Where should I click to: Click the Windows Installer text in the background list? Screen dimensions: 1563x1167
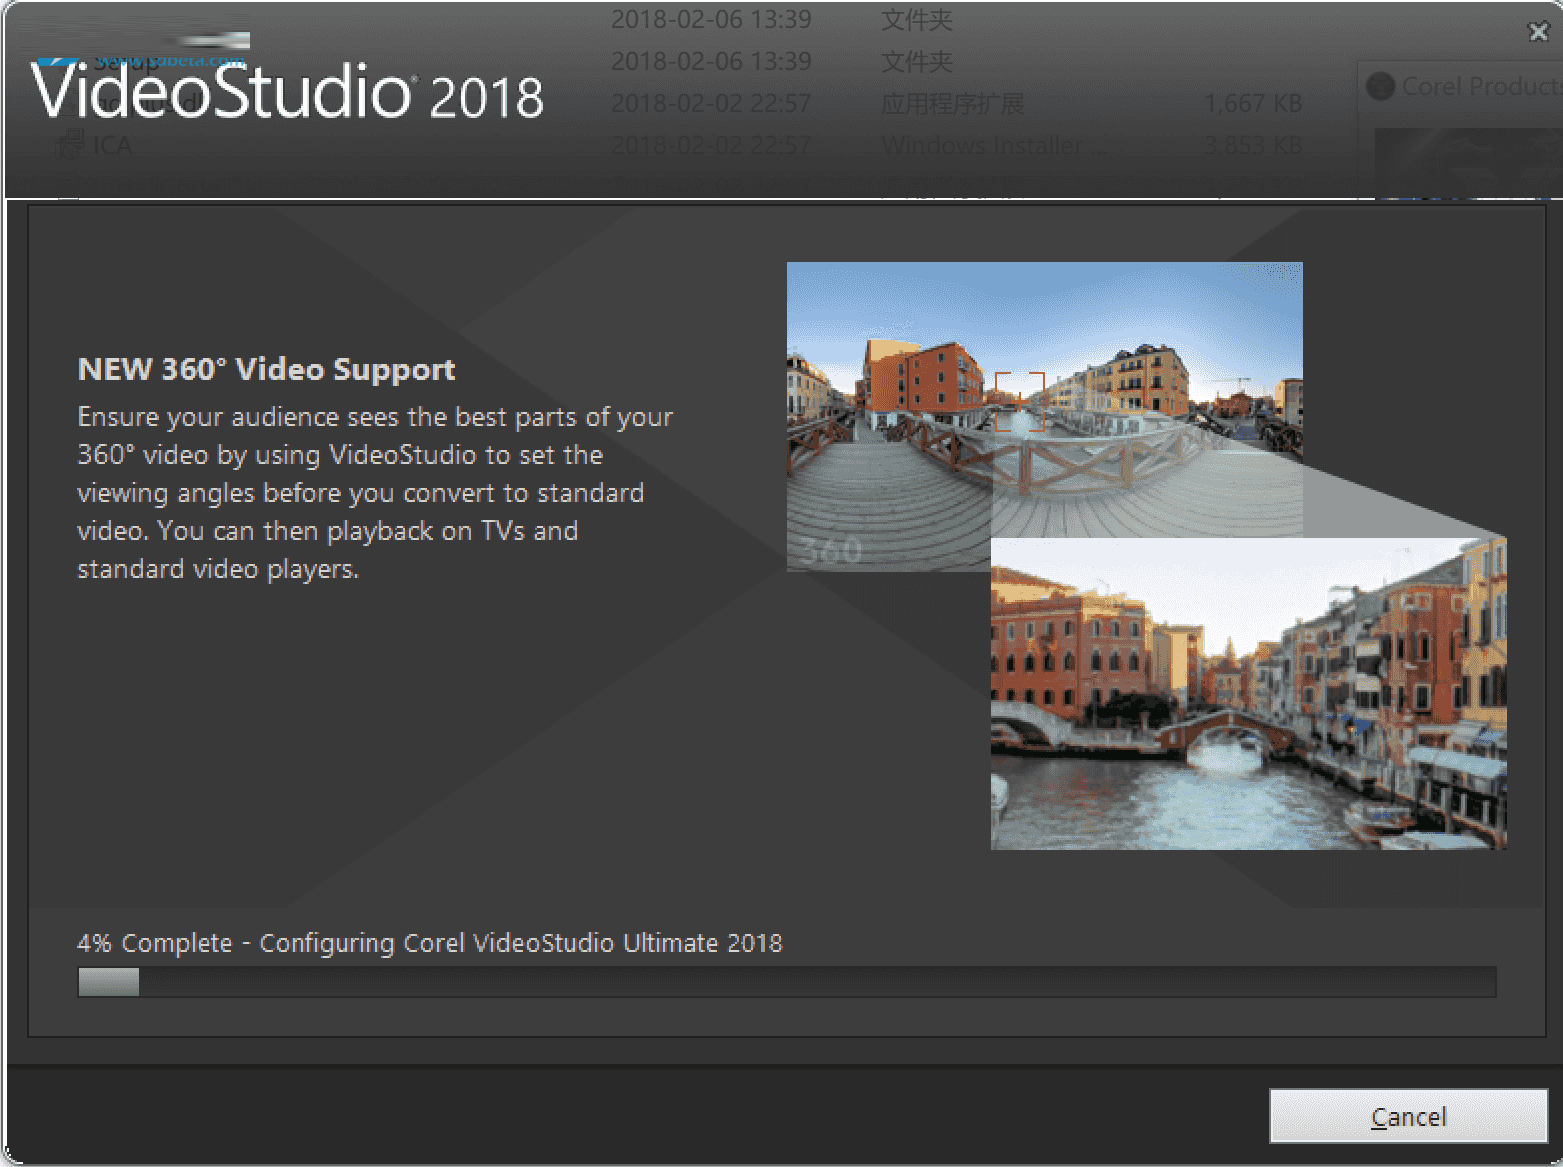coord(980,146)
